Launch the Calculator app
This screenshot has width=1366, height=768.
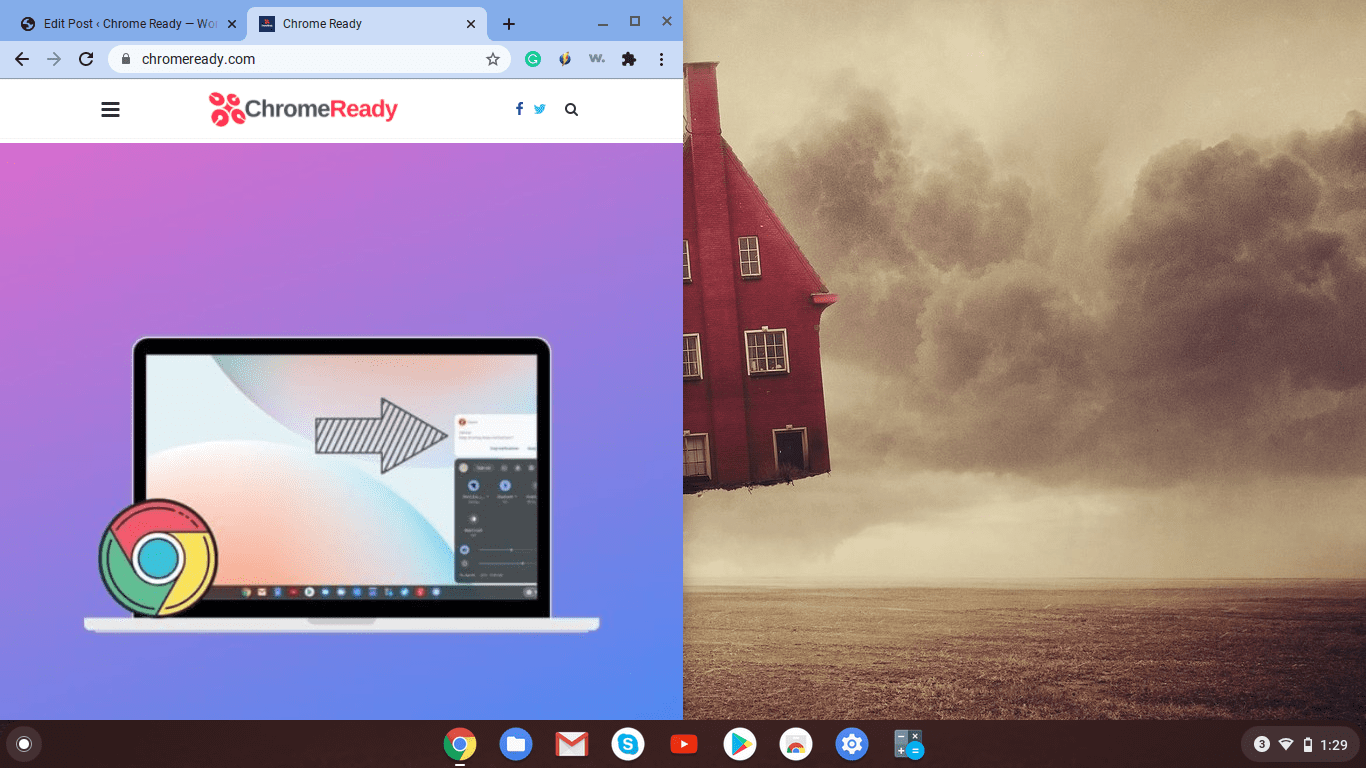pos(908,744)
